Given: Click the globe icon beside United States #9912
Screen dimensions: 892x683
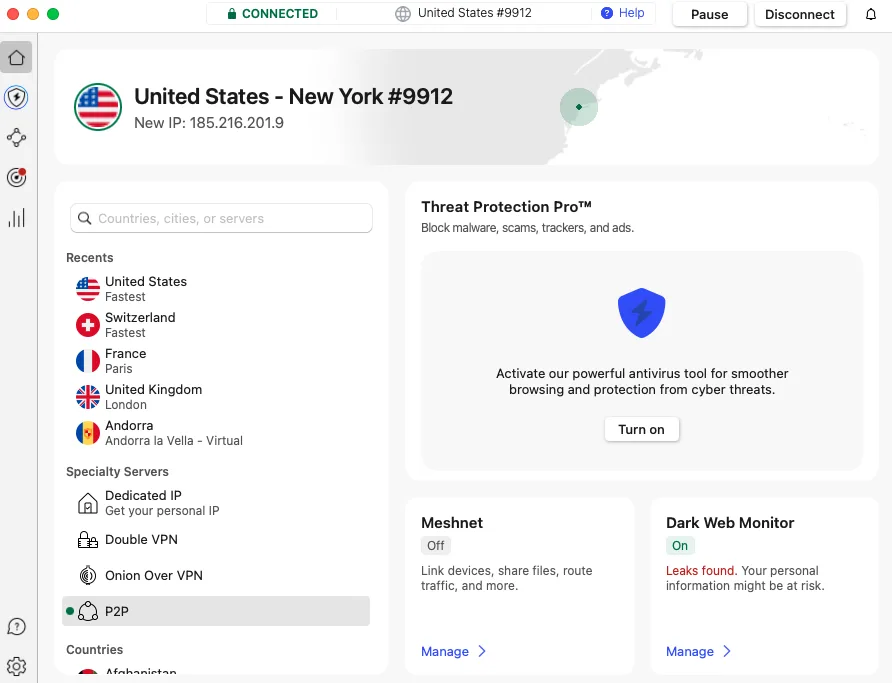Looking at the screenshot, I should point(403,14).
